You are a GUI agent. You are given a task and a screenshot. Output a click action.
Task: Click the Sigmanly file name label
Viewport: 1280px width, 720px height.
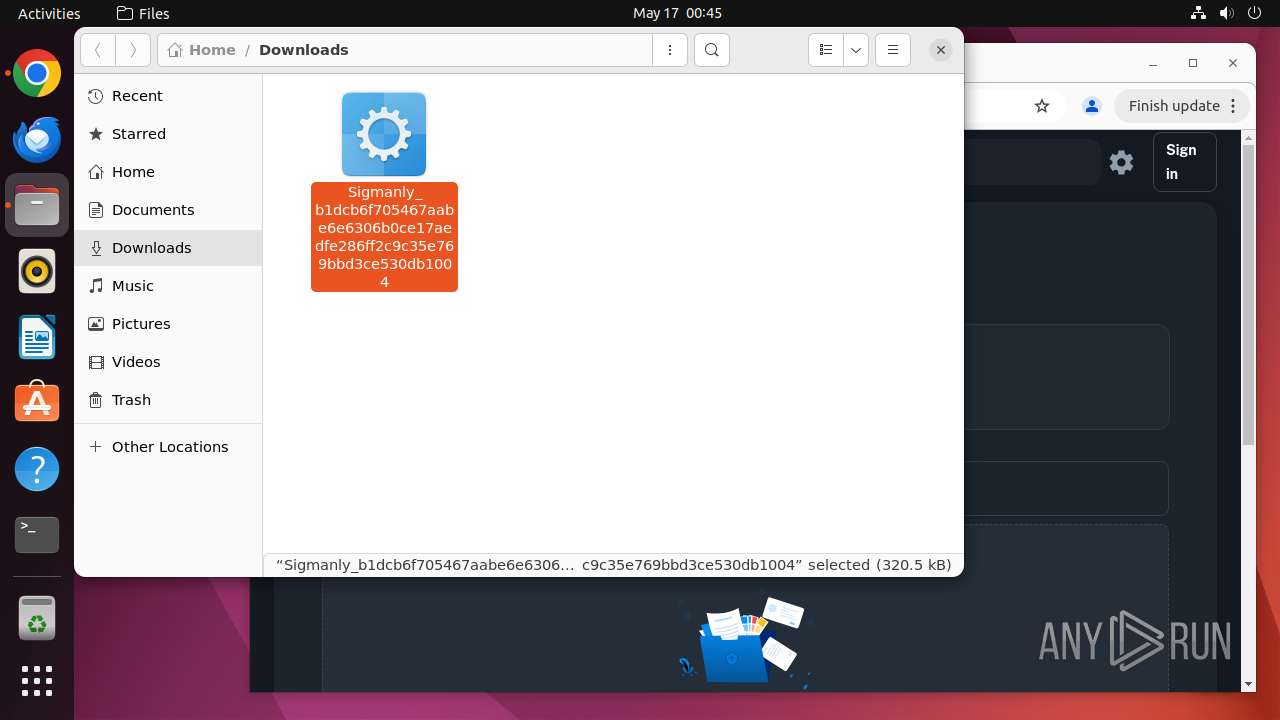point(384,237)
